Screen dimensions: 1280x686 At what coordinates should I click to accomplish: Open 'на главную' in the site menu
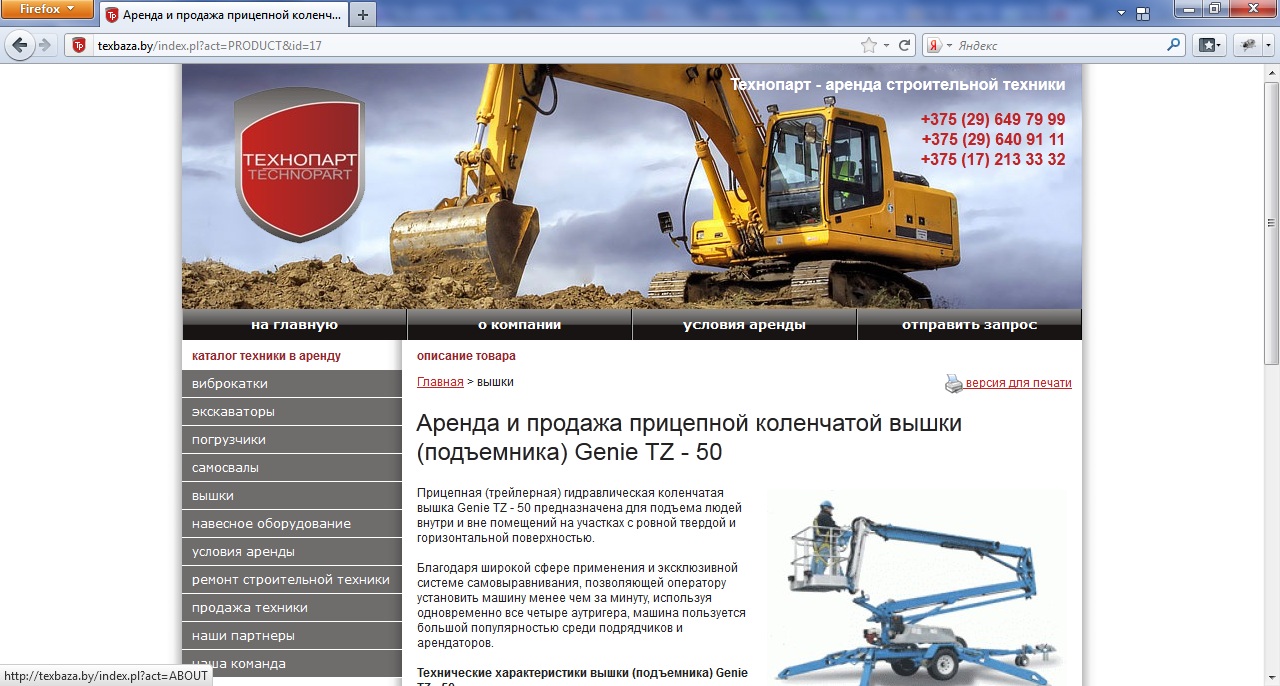point(294,325)
